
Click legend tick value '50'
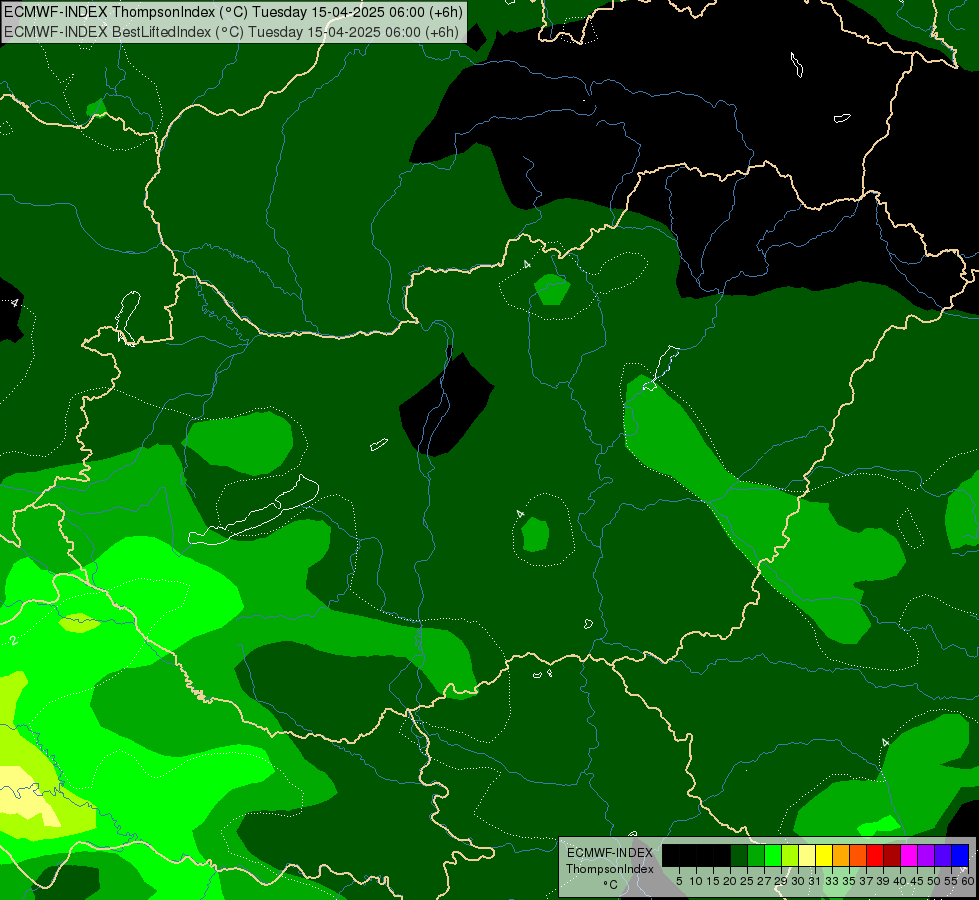(934, 881)
